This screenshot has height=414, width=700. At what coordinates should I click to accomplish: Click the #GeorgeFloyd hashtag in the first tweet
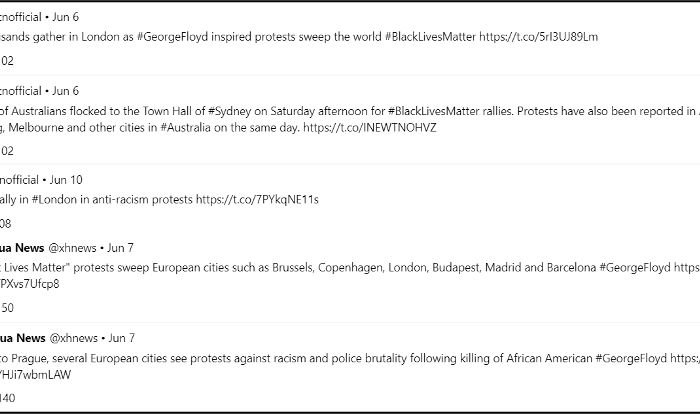point(172,37)
